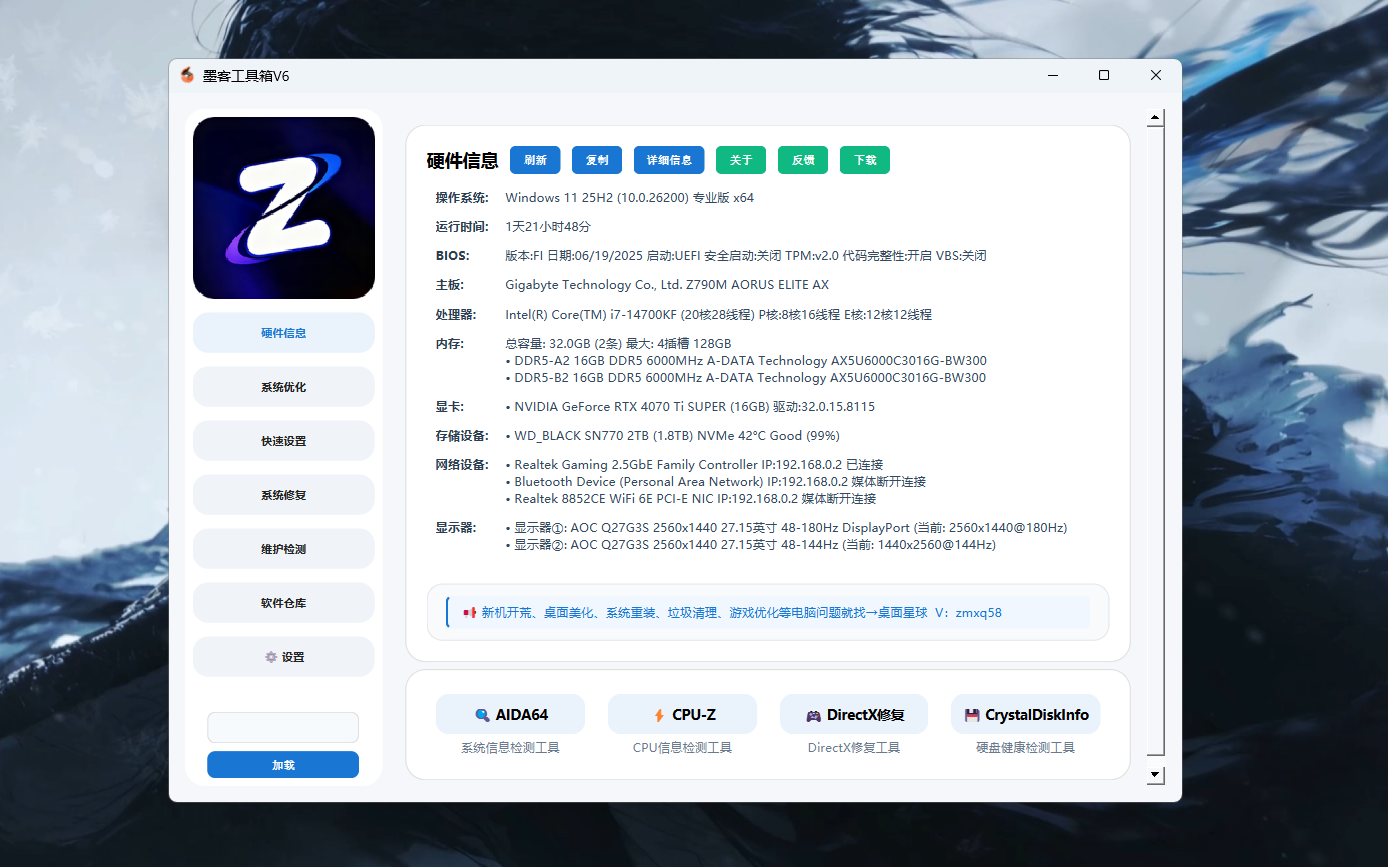Select the Z logo image
This screenshot has height=867, width=1388.
[x=283, y=208]
